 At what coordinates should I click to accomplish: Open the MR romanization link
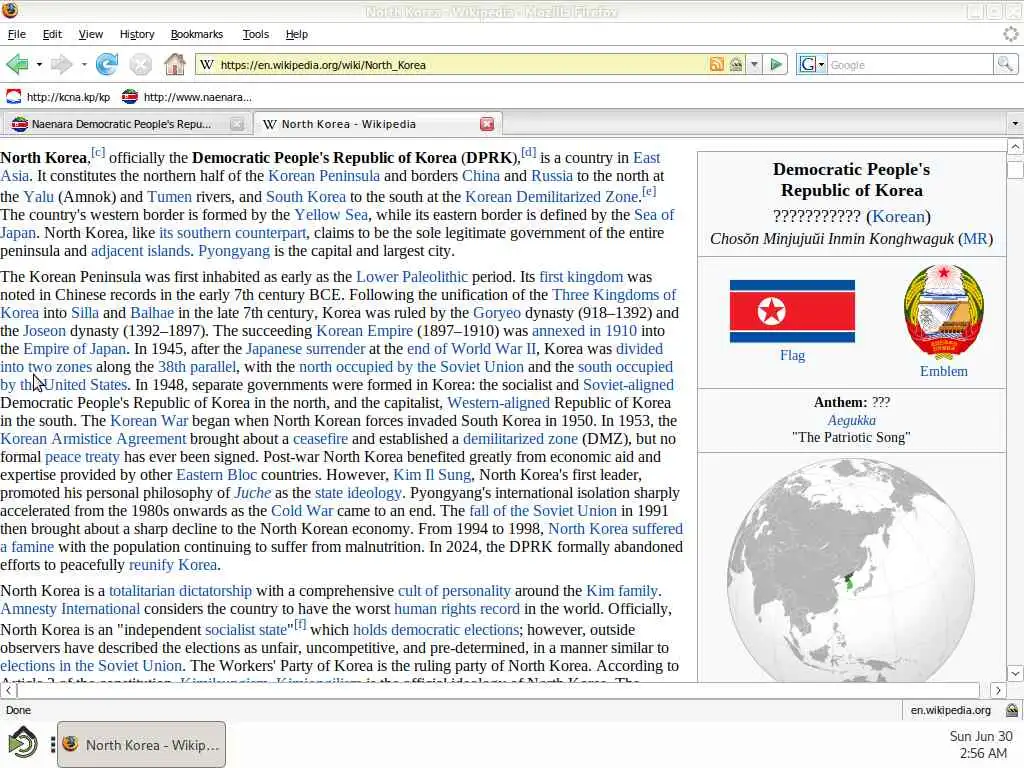click(975, 239)
